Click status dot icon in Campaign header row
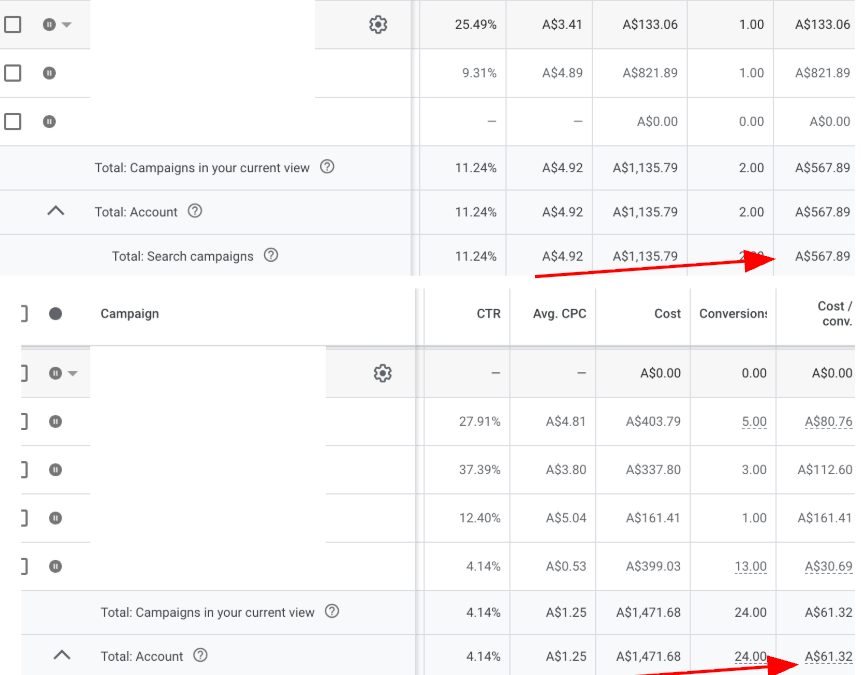This screenshot has width=861, height=675. [55, 314]
